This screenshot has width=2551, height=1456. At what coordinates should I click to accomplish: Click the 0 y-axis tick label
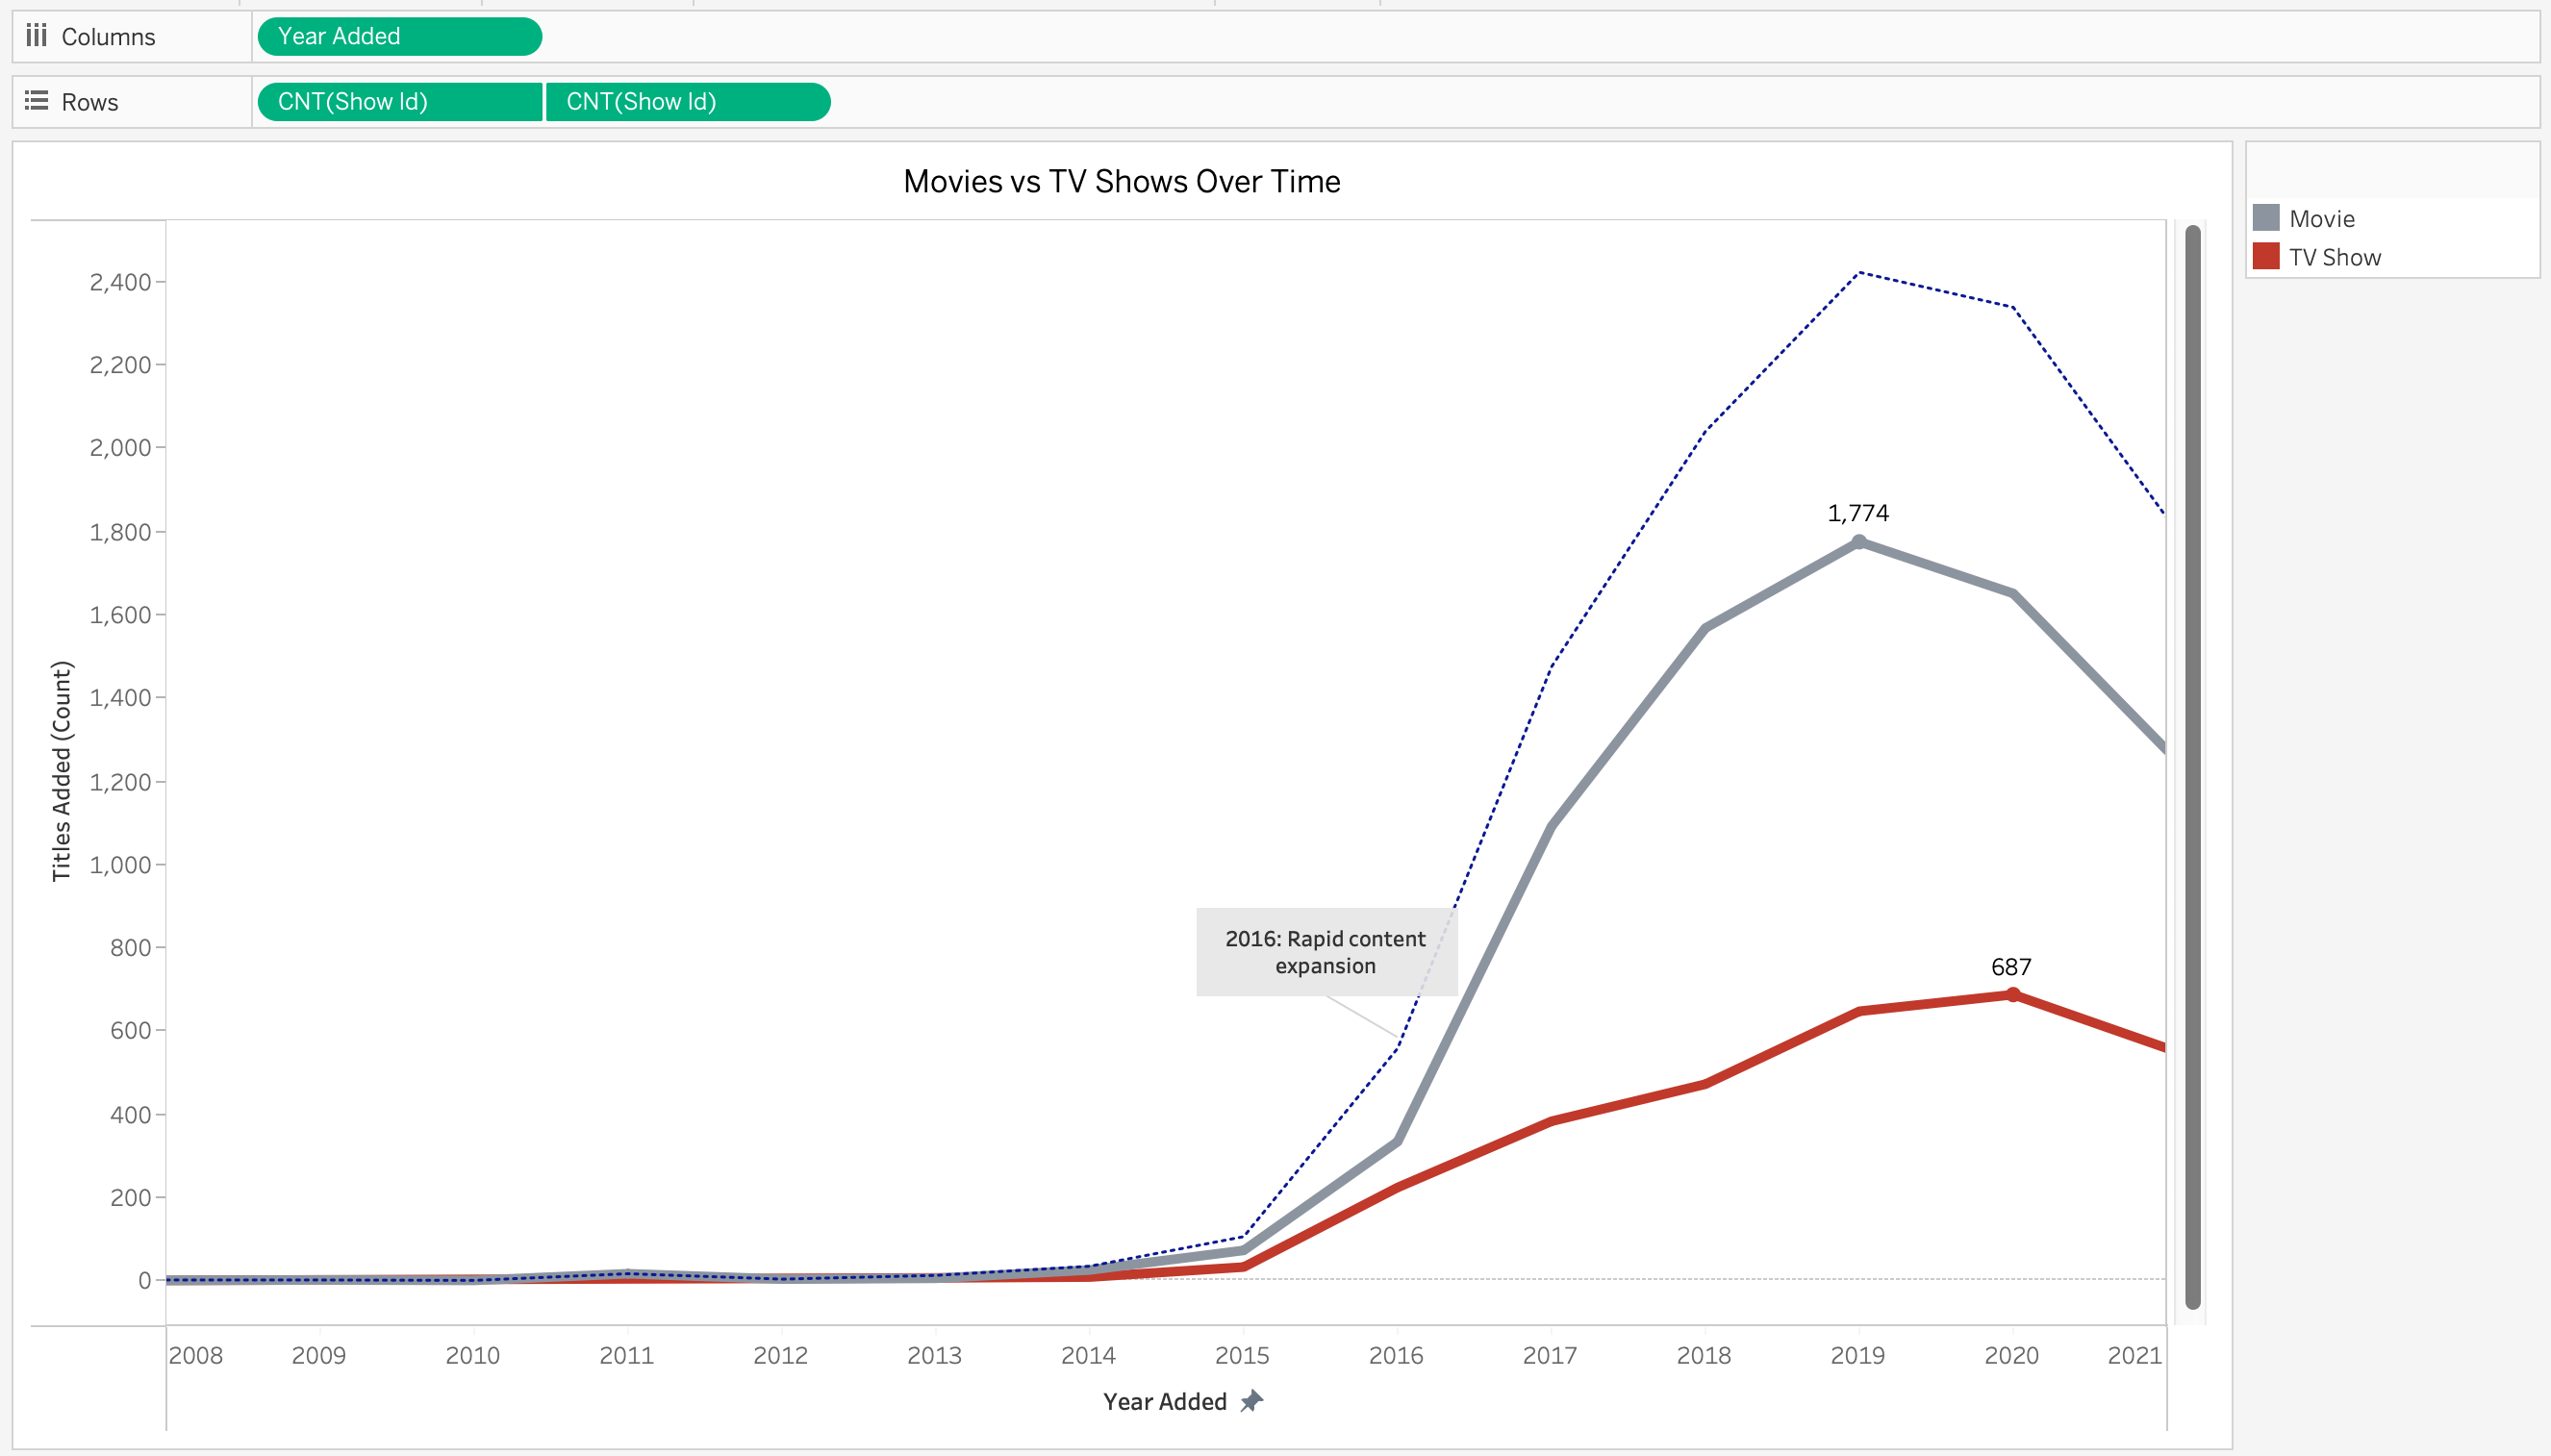pos(145,1280)
